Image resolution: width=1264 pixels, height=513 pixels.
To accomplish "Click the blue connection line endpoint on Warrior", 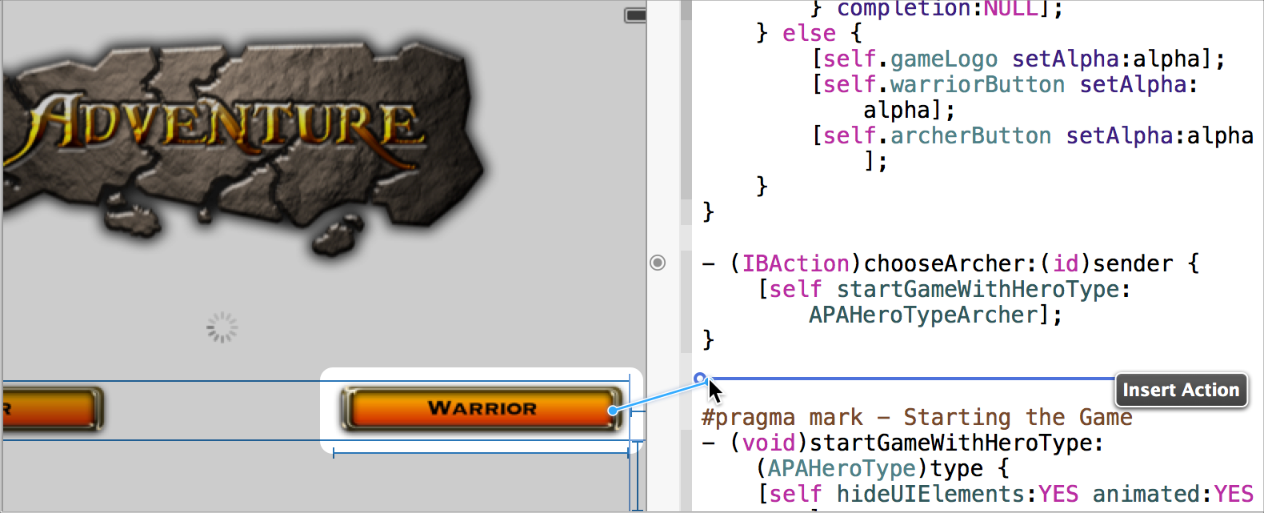I will pyautogui.click(x=612, y=411).
